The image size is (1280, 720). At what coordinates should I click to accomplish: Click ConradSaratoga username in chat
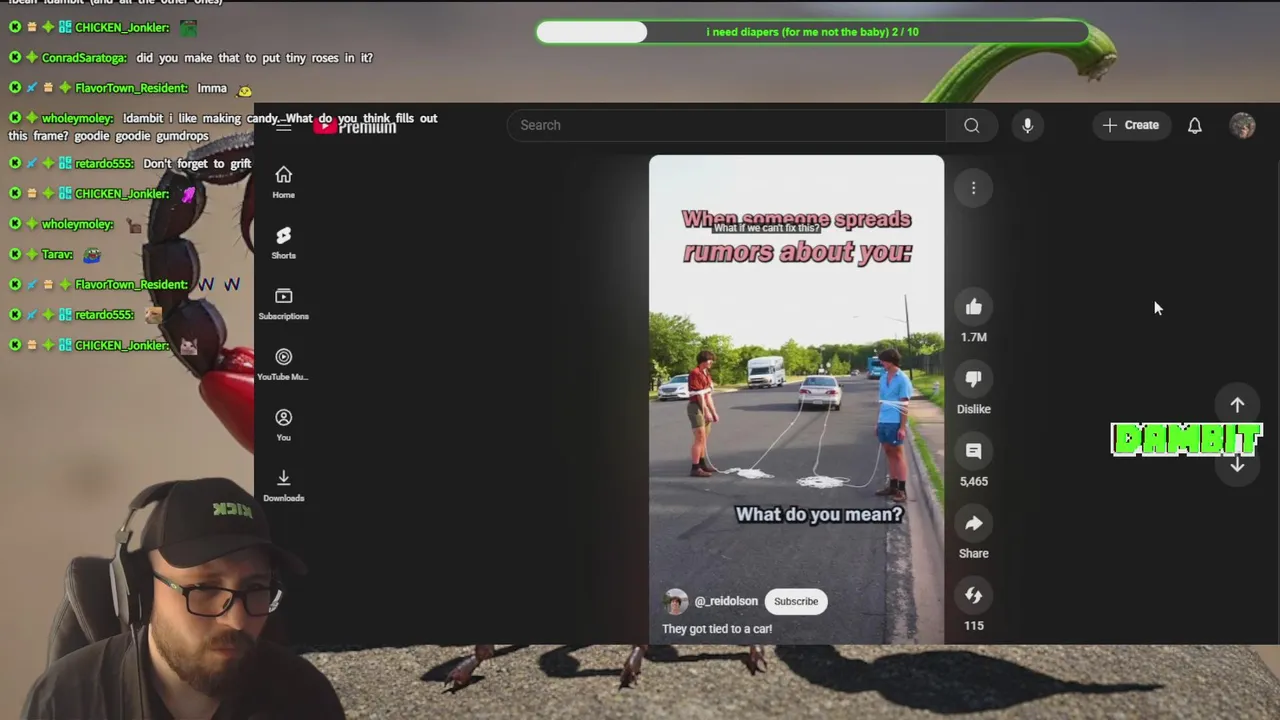pyautogui.click(x=84, y=58)
